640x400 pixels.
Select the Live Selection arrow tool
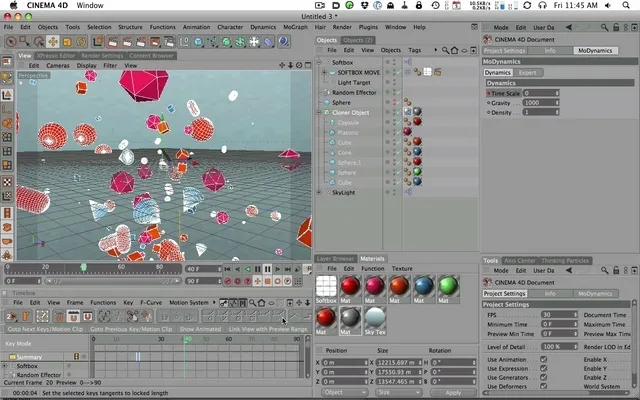11,41
